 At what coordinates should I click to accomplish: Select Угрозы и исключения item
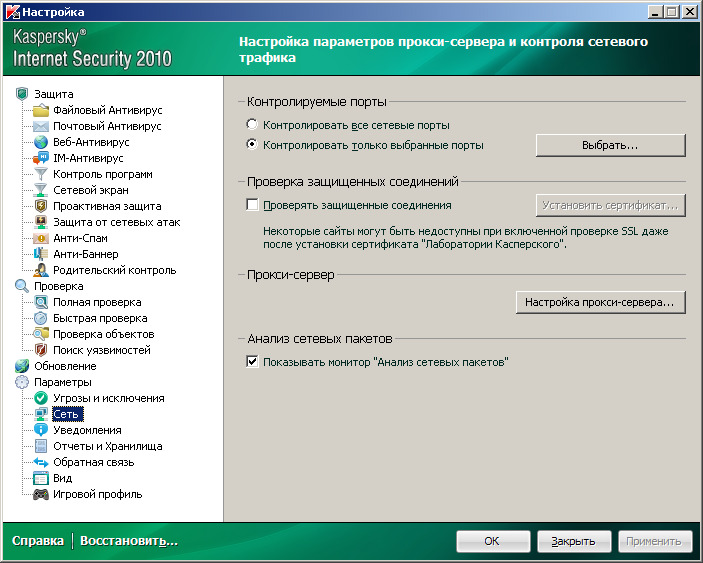[109, 398]
